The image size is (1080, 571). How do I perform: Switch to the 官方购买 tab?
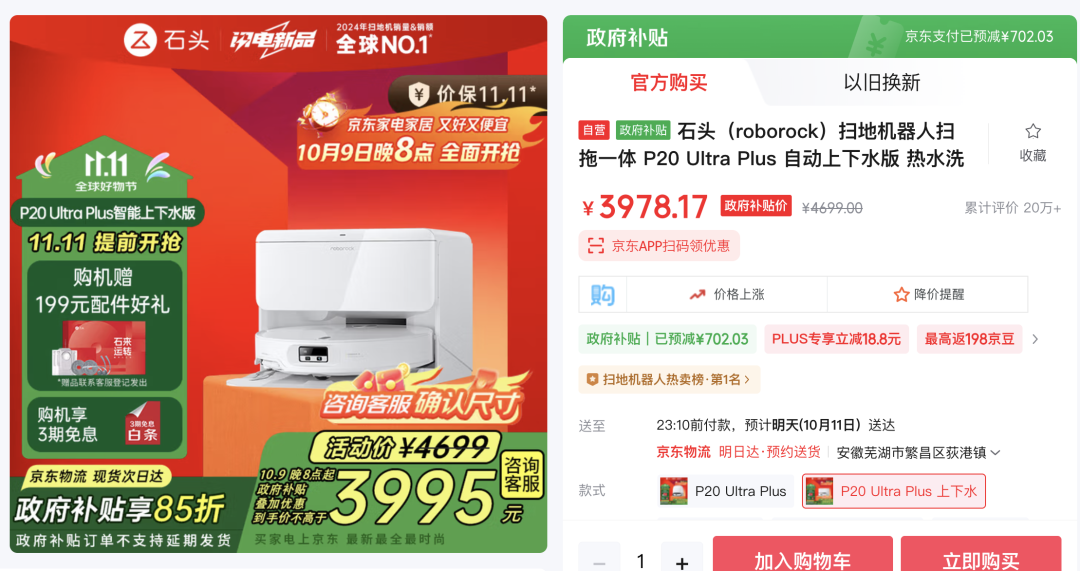tap(669, 83)
